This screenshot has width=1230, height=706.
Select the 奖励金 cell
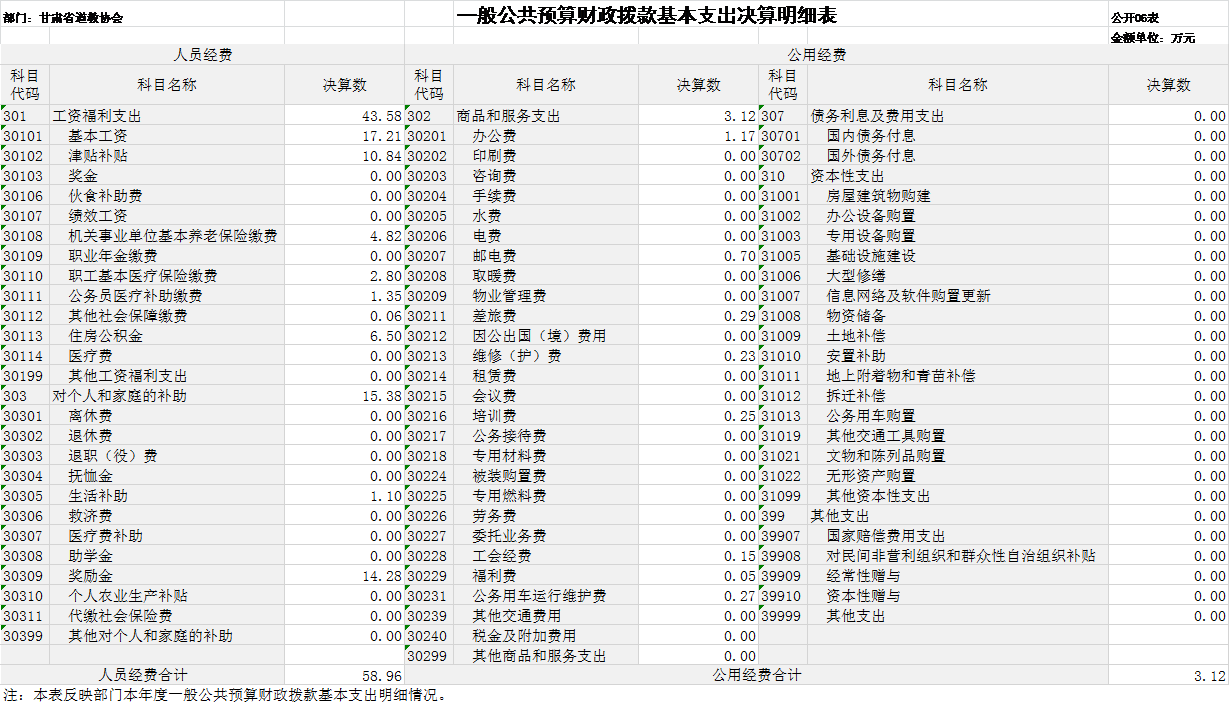[167, 576]
